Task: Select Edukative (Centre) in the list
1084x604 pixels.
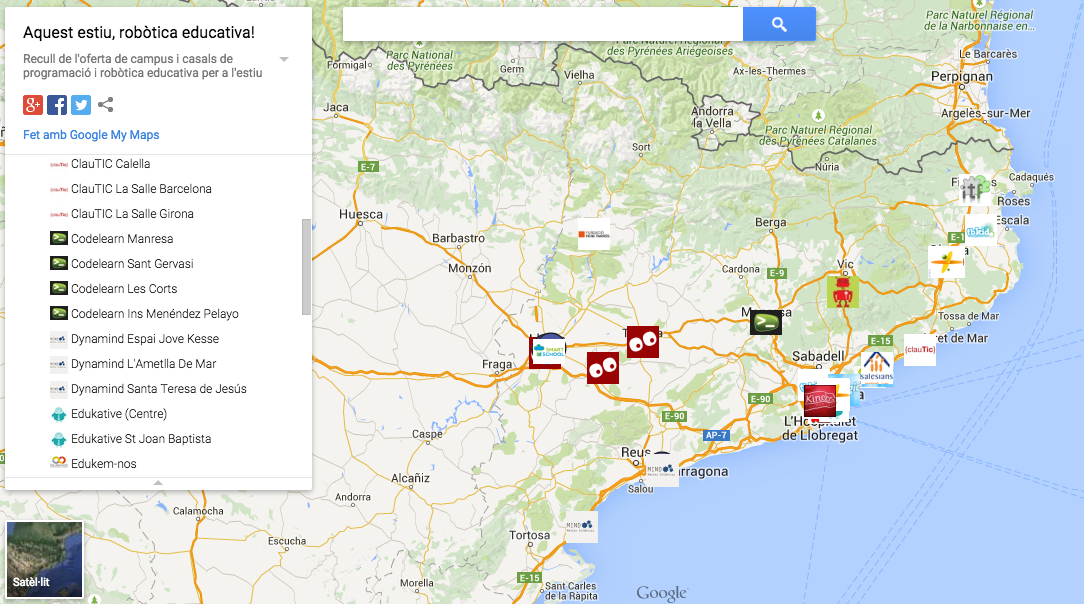Action: pyautogui.click(x=119, y=414)
